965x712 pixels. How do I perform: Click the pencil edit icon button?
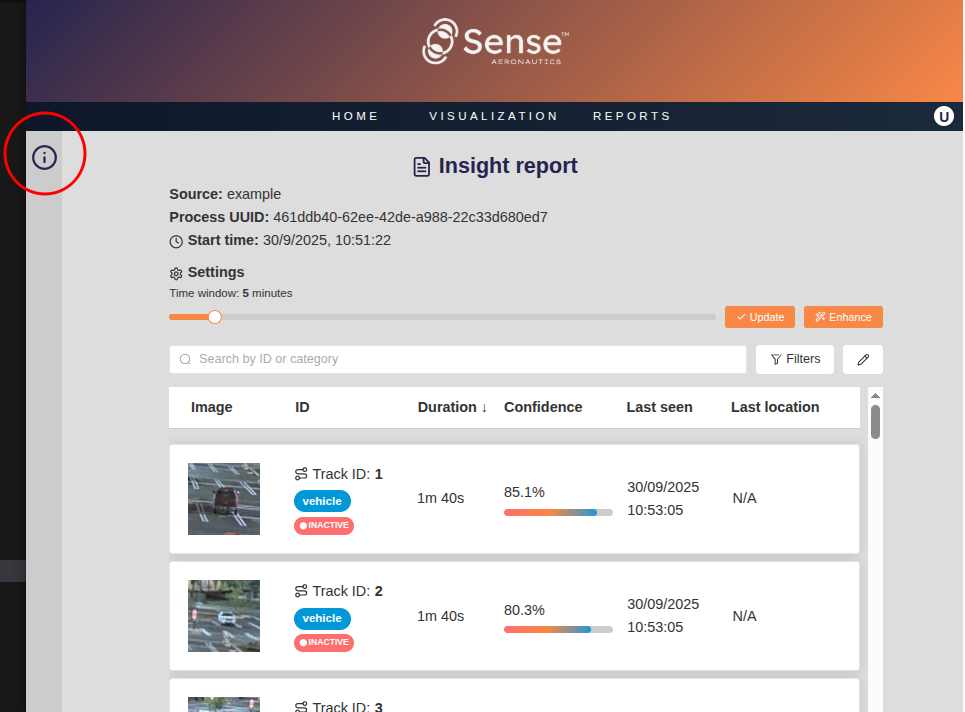[x=862, y=359]
